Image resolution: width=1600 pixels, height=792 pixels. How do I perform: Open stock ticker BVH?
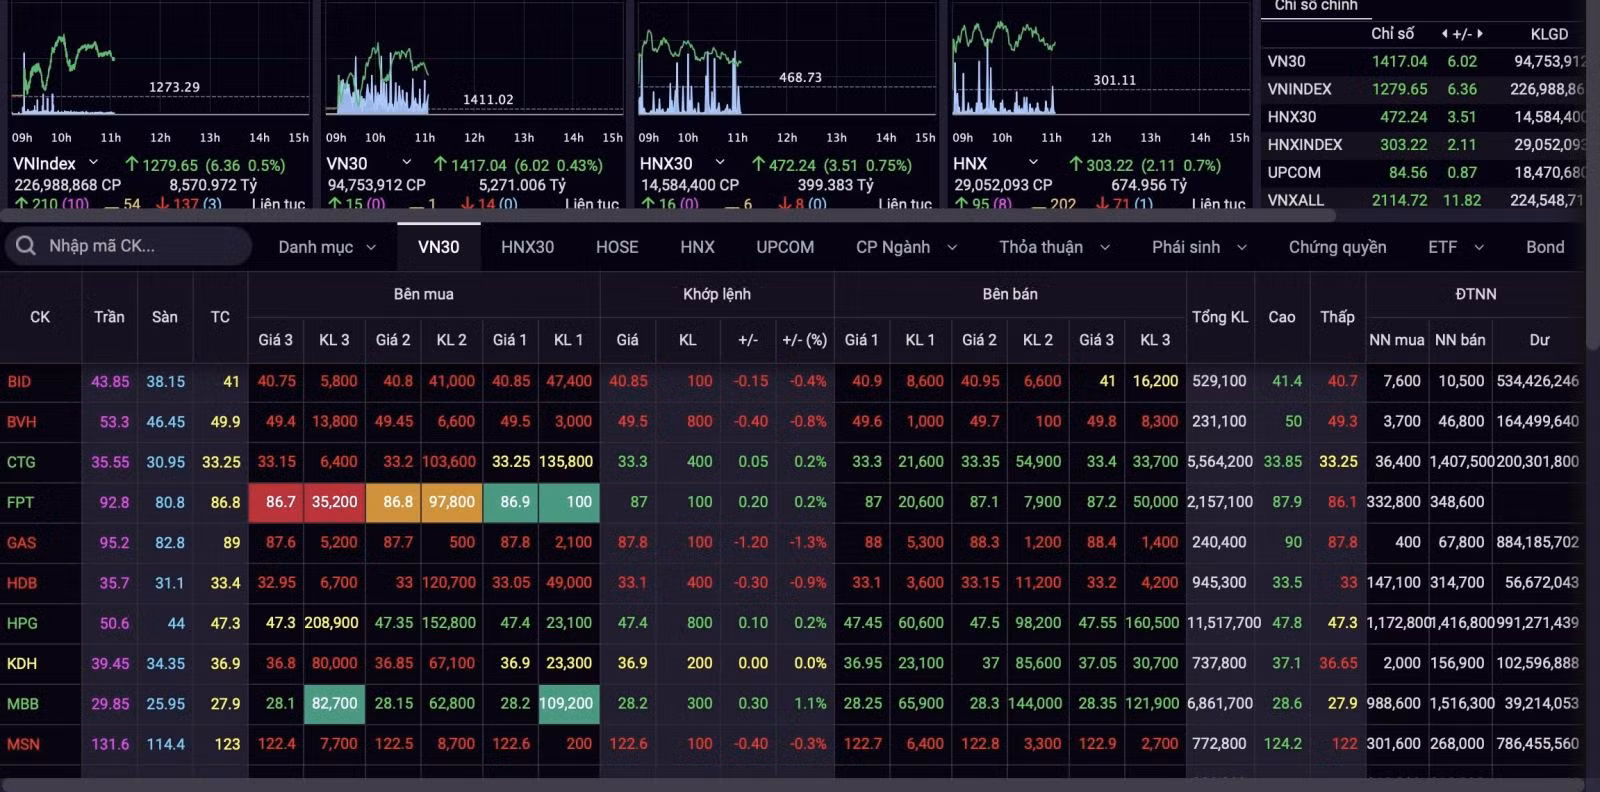[x=21, y=422]
